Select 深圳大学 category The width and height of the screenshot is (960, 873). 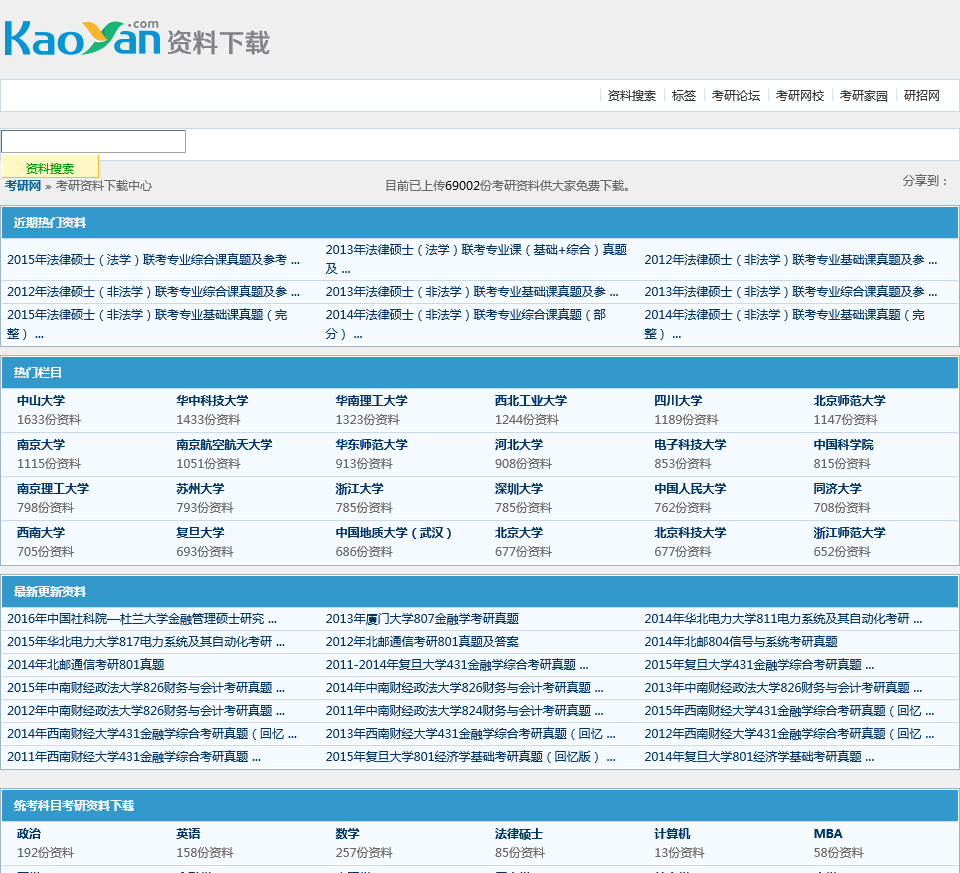coord(519,489)
